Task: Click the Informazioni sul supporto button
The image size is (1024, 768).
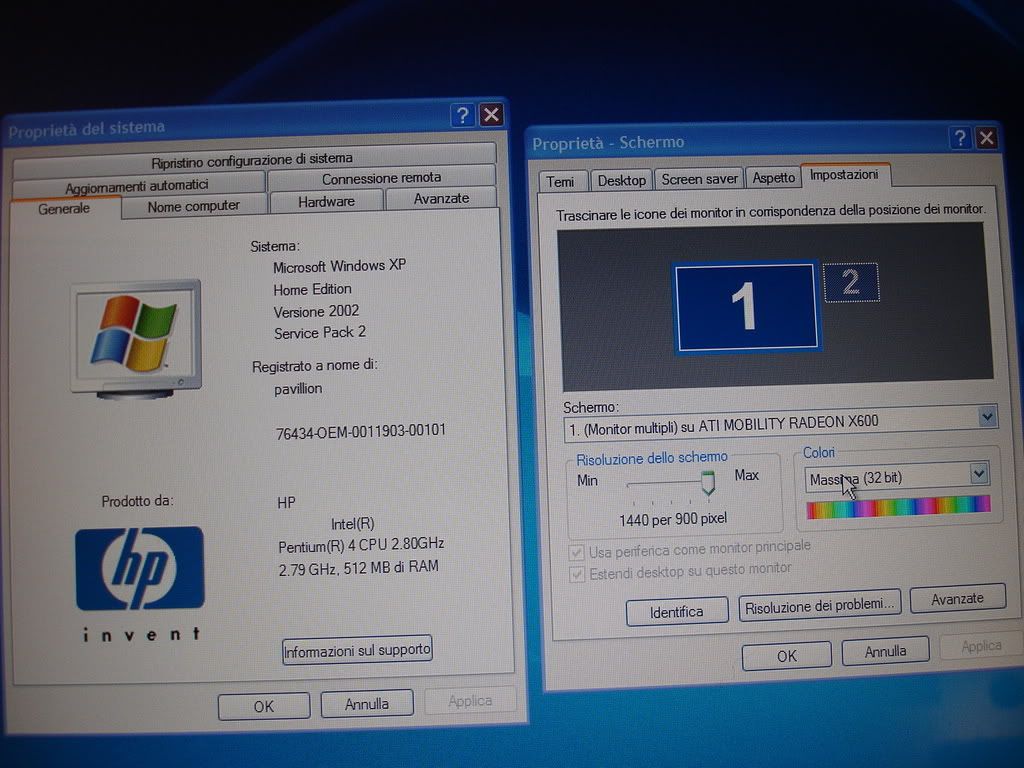Action: (x=357, y=650)
